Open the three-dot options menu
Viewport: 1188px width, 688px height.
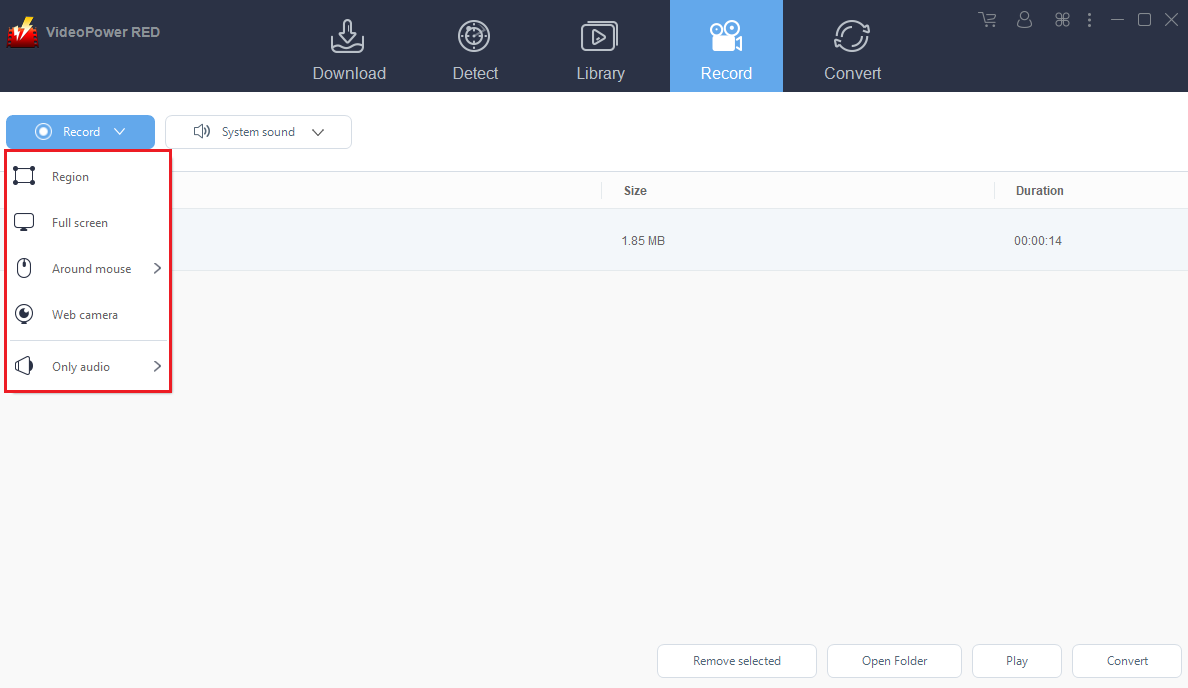point(1090,20)
